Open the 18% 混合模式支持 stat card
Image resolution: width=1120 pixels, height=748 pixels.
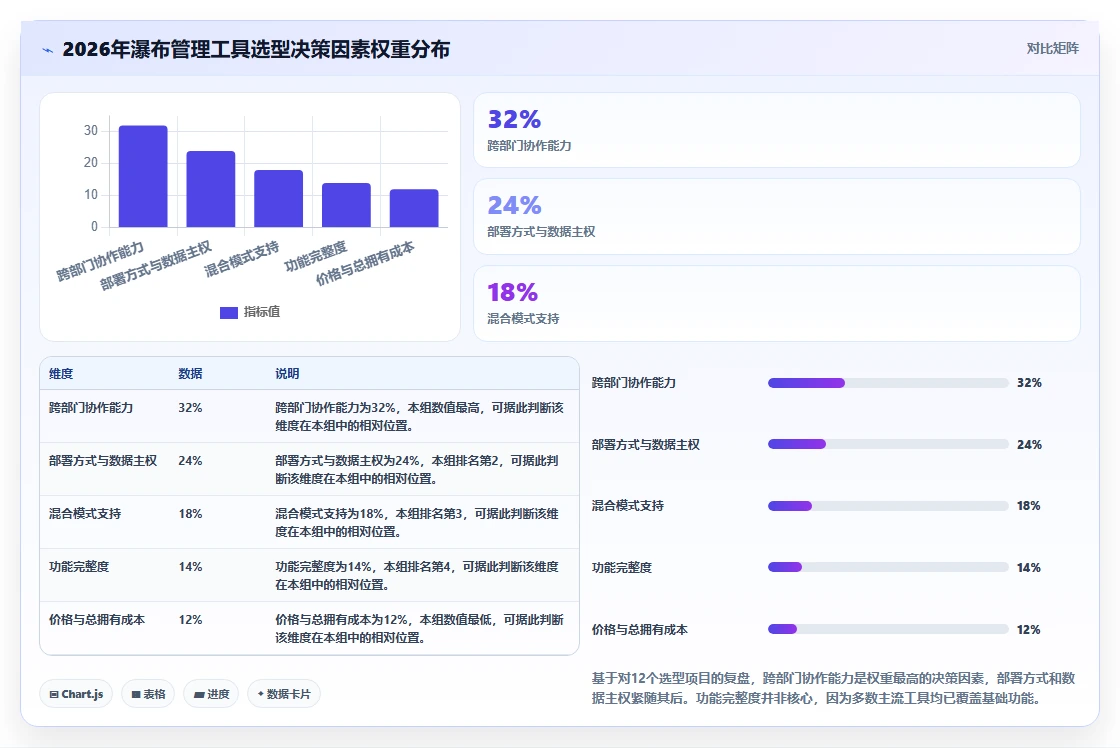coord(776,304)
